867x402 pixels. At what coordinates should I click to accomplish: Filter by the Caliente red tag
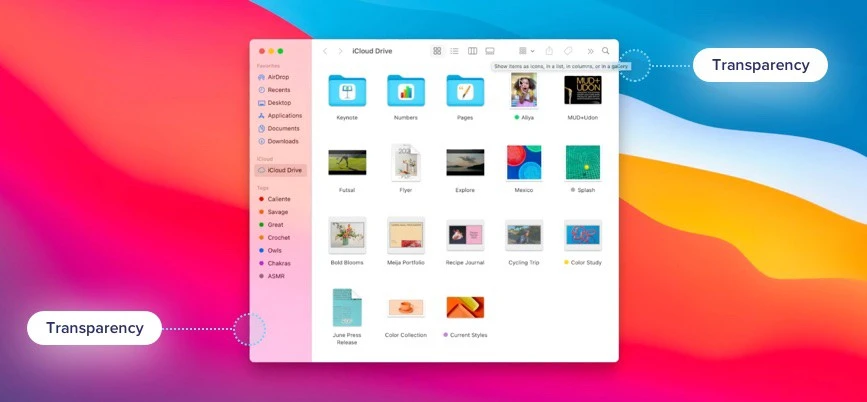(280, 199)
